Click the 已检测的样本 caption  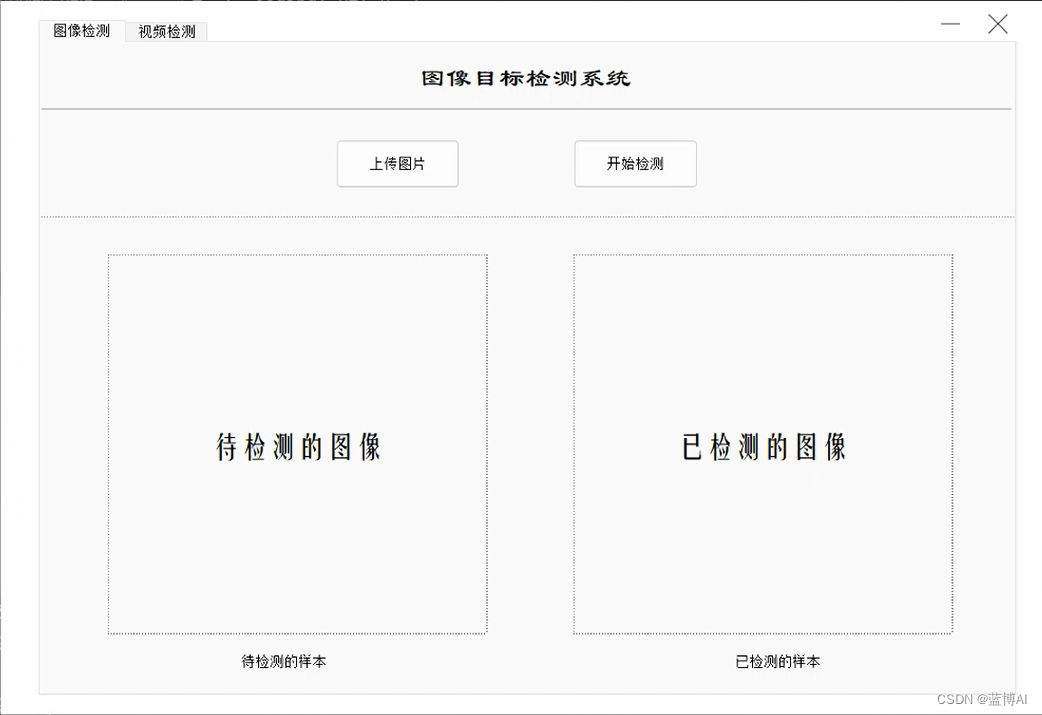[778, 661]
